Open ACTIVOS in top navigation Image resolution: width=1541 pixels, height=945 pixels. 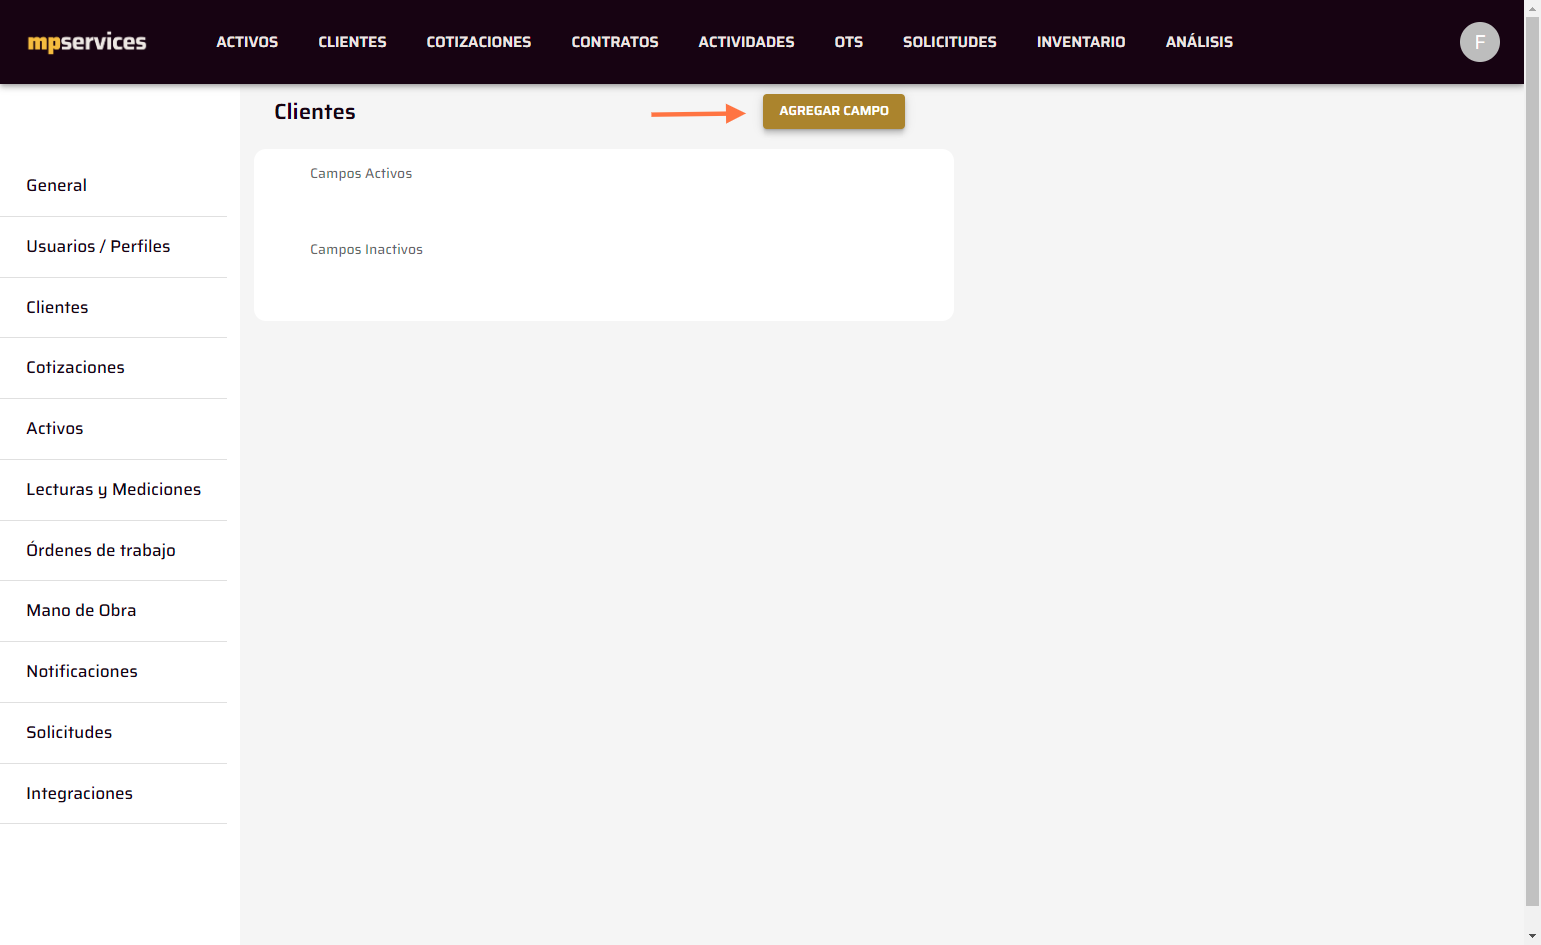coord(247,42)
